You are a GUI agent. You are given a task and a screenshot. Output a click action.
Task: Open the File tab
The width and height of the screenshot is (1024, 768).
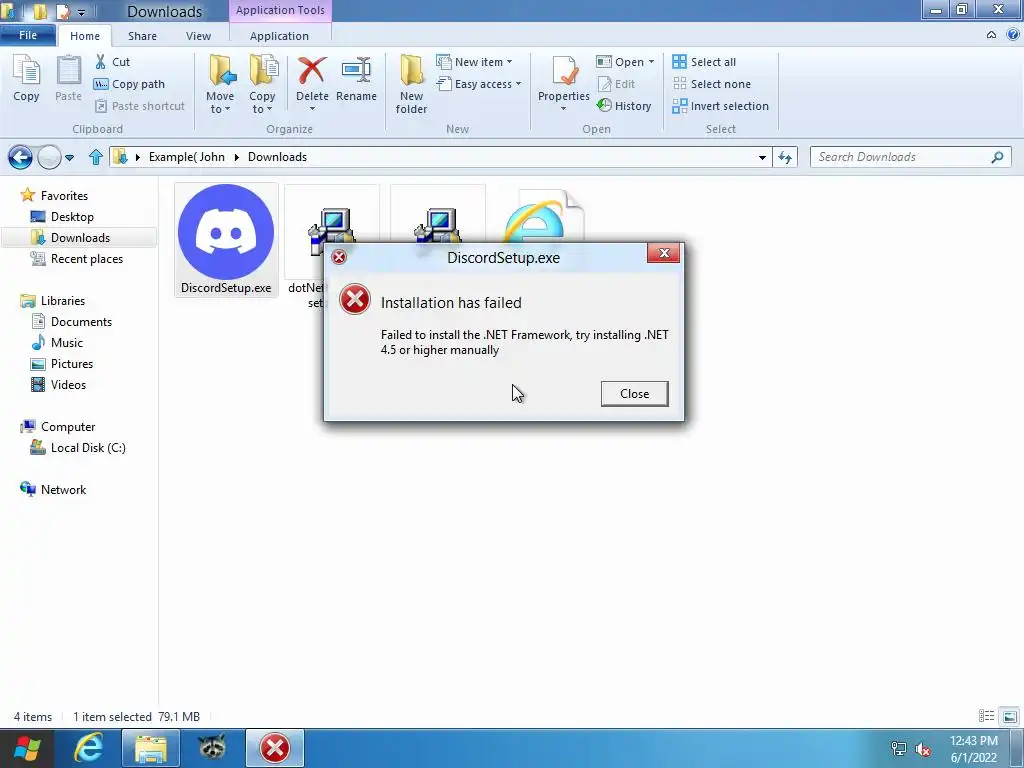pyautogui.click(x=27, y=35)
